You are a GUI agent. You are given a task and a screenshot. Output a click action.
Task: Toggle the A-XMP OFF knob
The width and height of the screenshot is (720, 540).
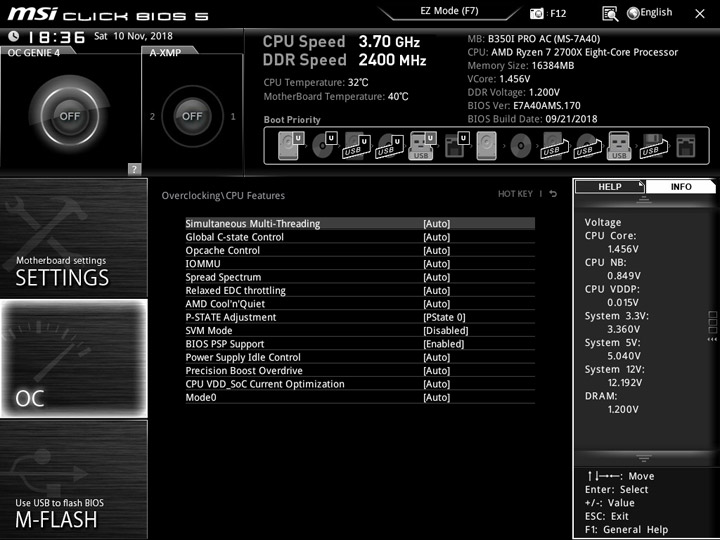tap(192, 116)
